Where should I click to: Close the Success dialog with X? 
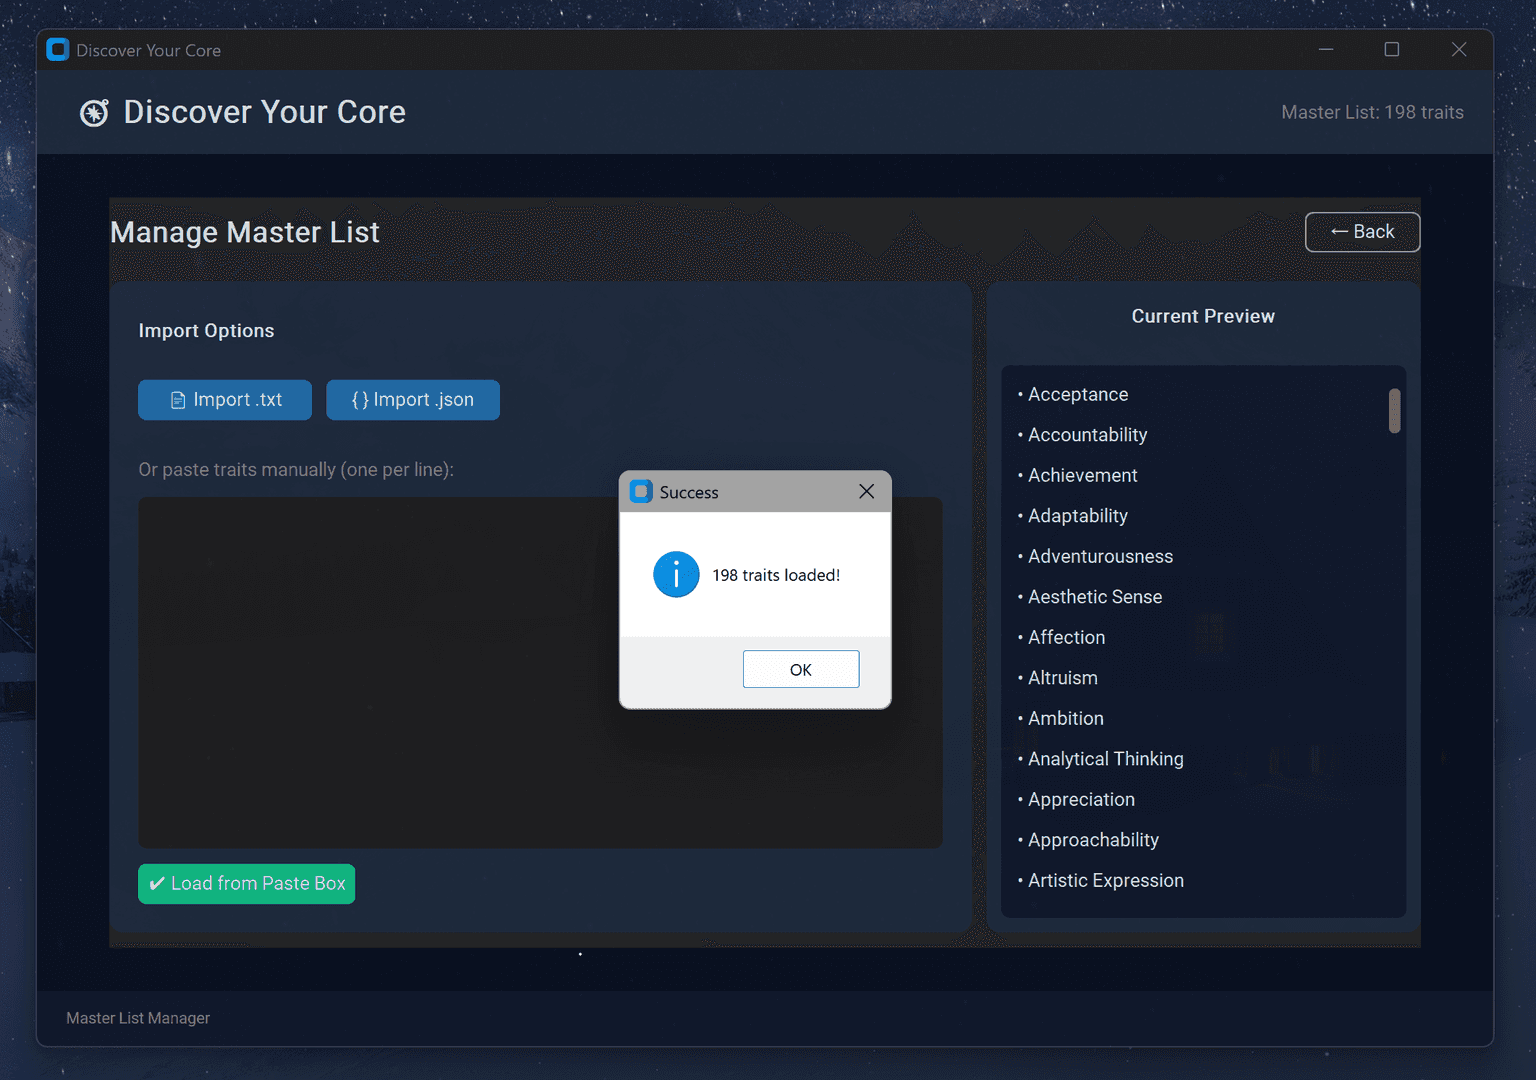tap(866, 491)
